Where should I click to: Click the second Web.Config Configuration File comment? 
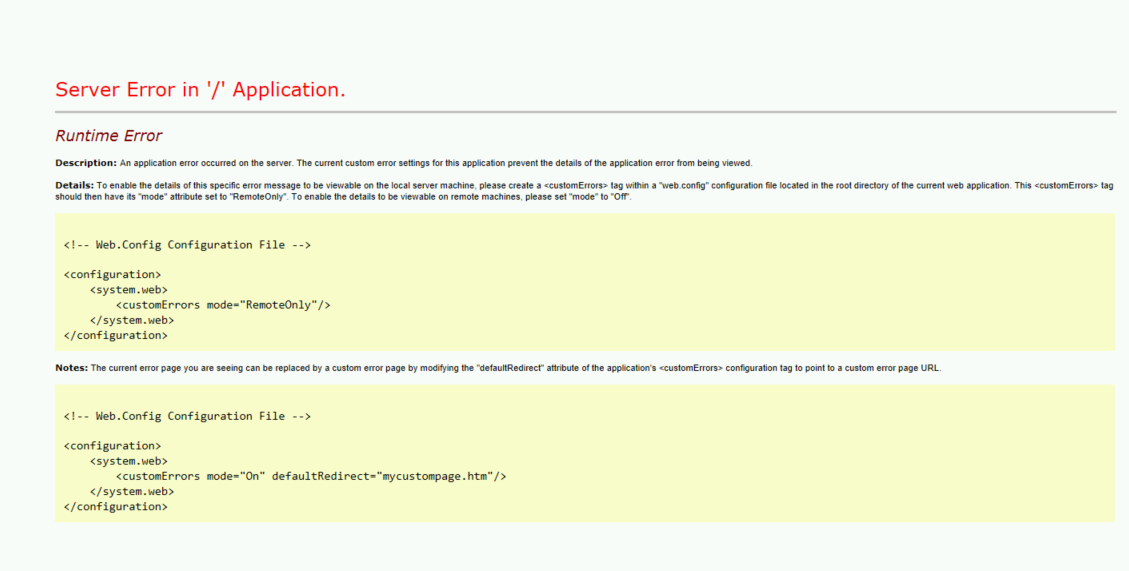(187, 416)
